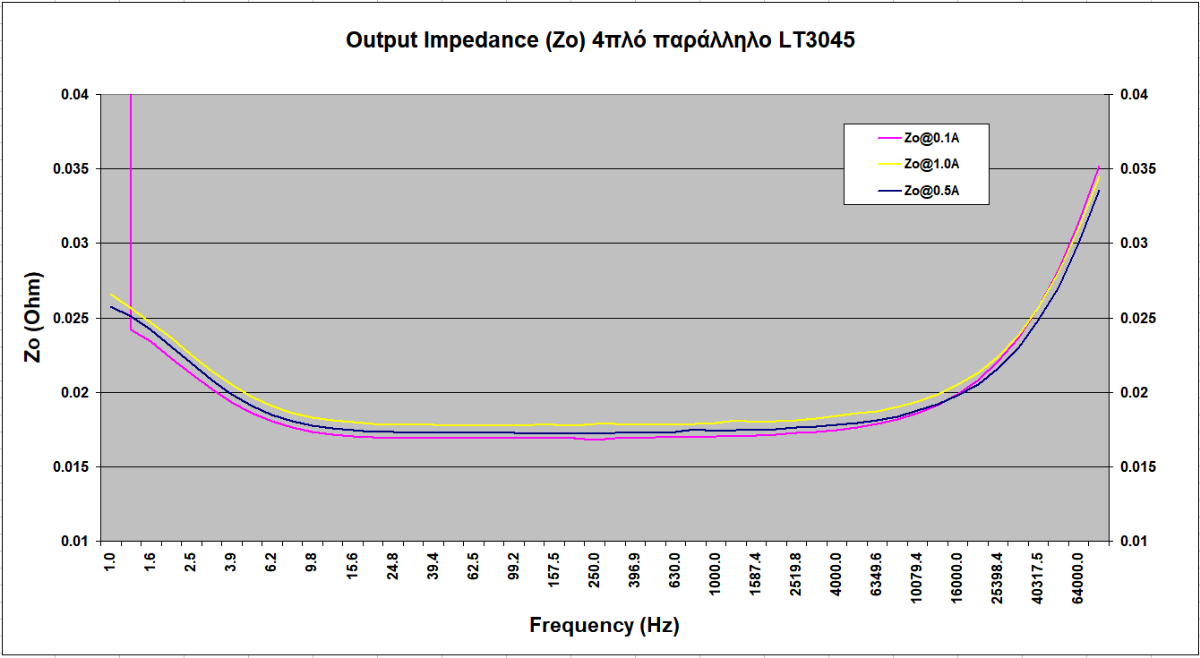Select the 'Frequency (Hz)' axis title

604,627
